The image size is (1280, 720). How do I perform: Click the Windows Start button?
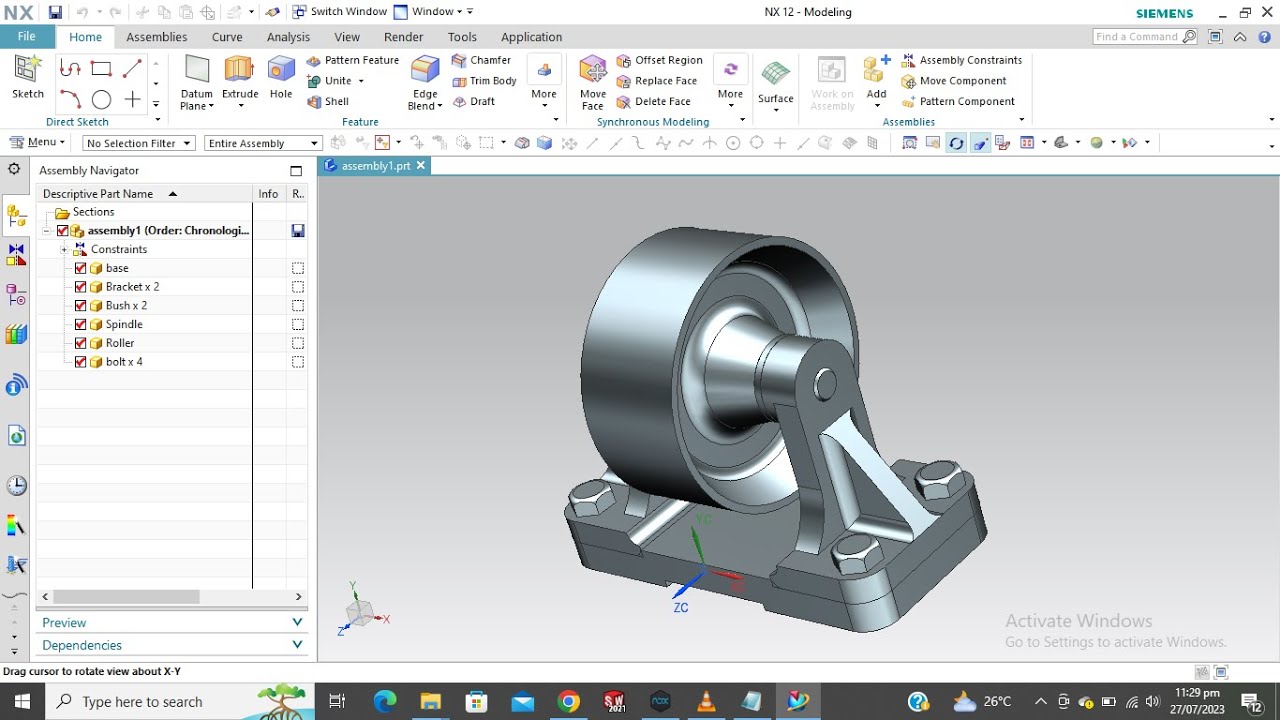[x=22, y=701]
